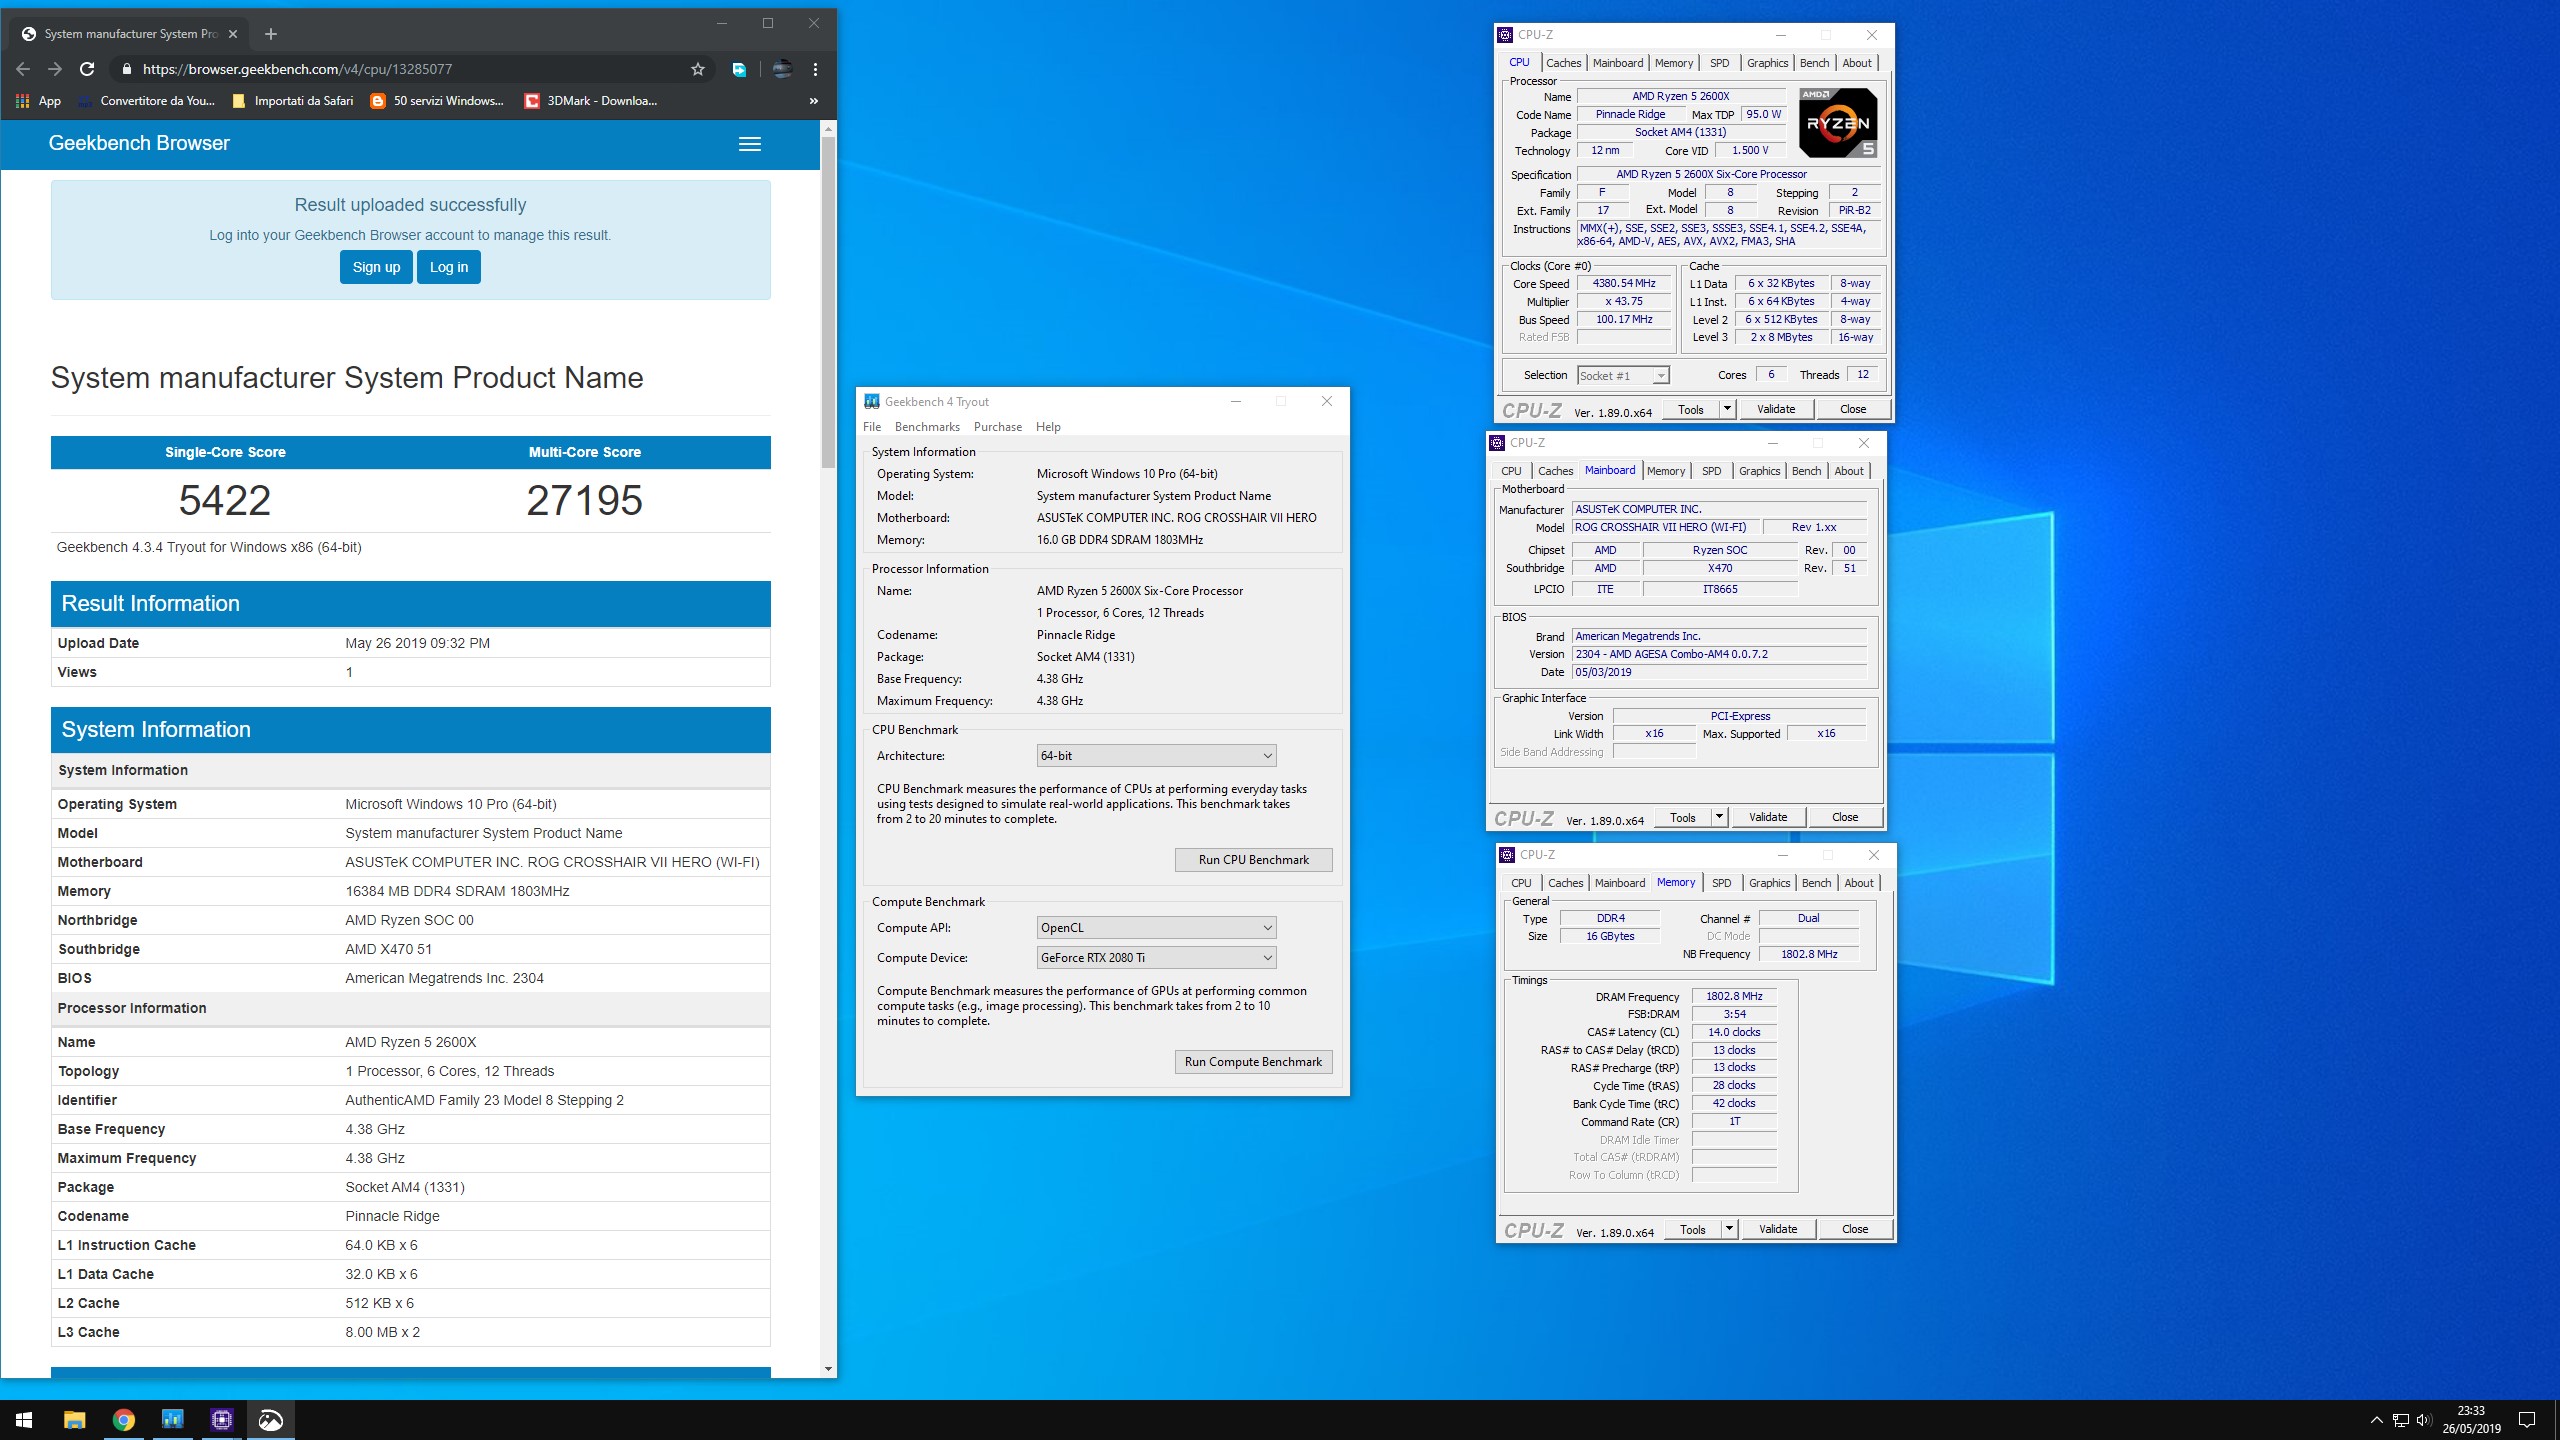Click Run Compute Benchmark
Image resolution: width=2560 pixels, height=1440 pixels.
pos(1254,1062)
